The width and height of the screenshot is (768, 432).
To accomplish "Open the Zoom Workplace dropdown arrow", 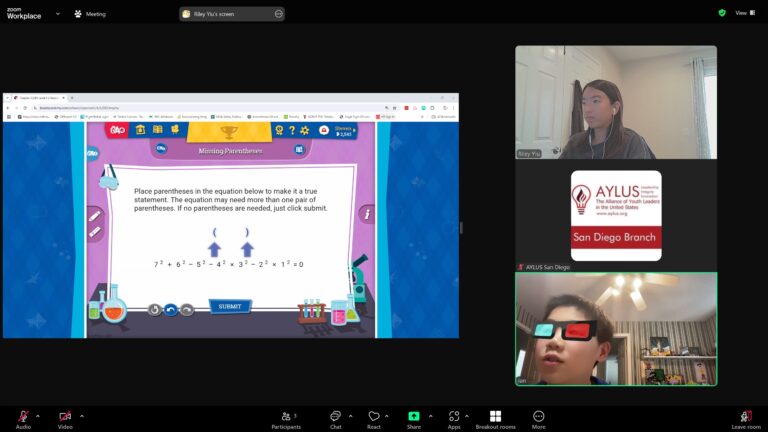I will pos(58,14).
